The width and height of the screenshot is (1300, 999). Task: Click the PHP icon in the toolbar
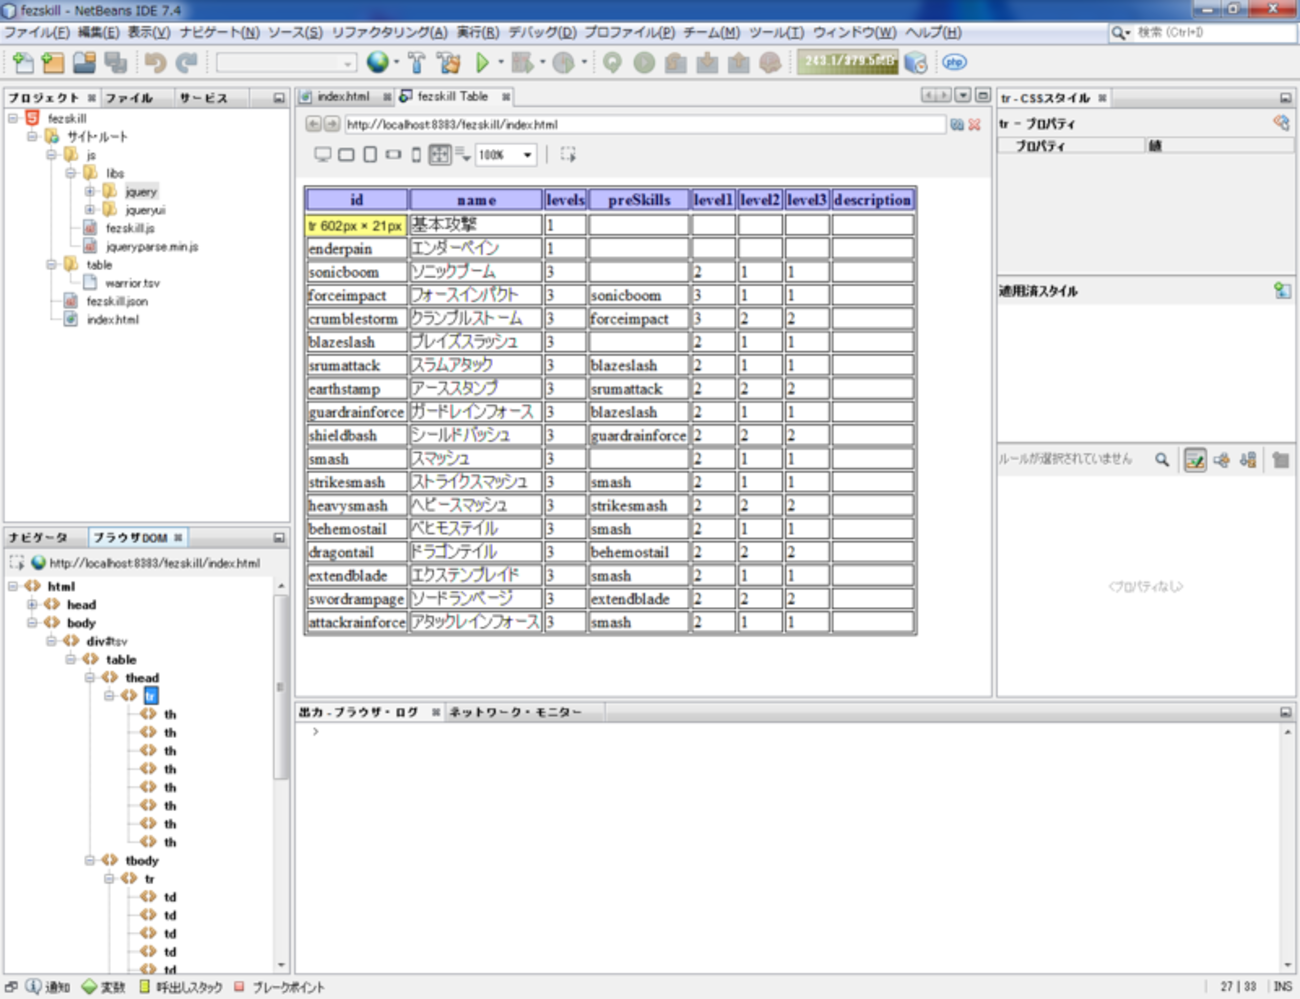point(954,62)
